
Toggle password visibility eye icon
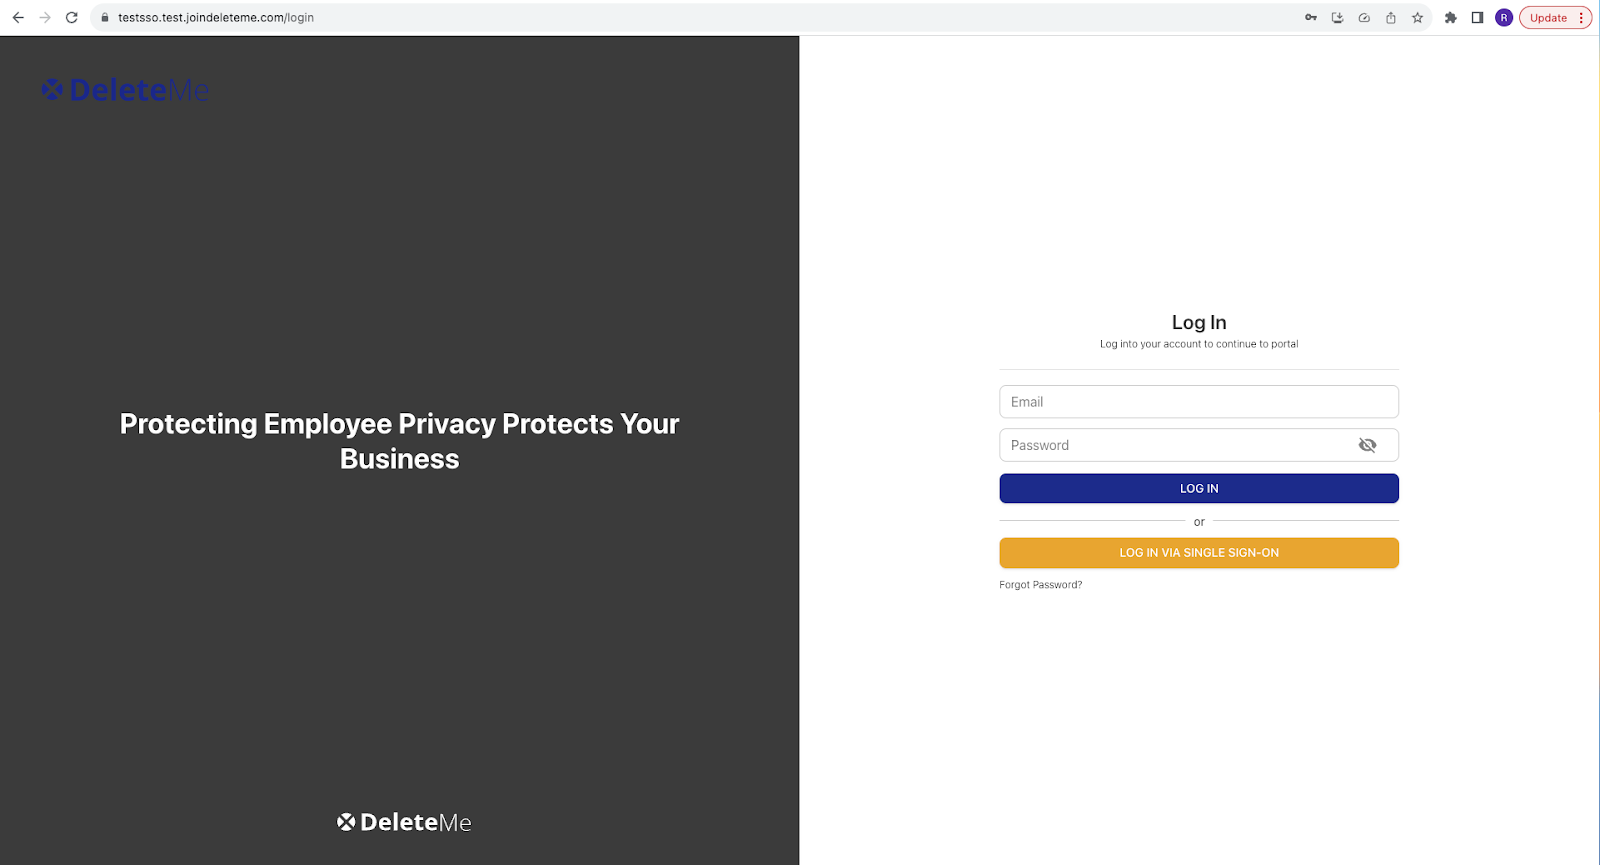pyautogui.click(x=1367, y=445)
